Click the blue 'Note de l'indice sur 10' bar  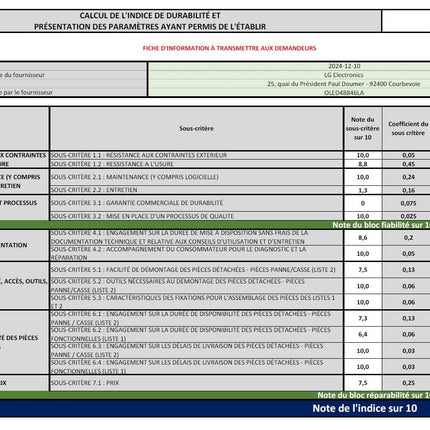215,408
